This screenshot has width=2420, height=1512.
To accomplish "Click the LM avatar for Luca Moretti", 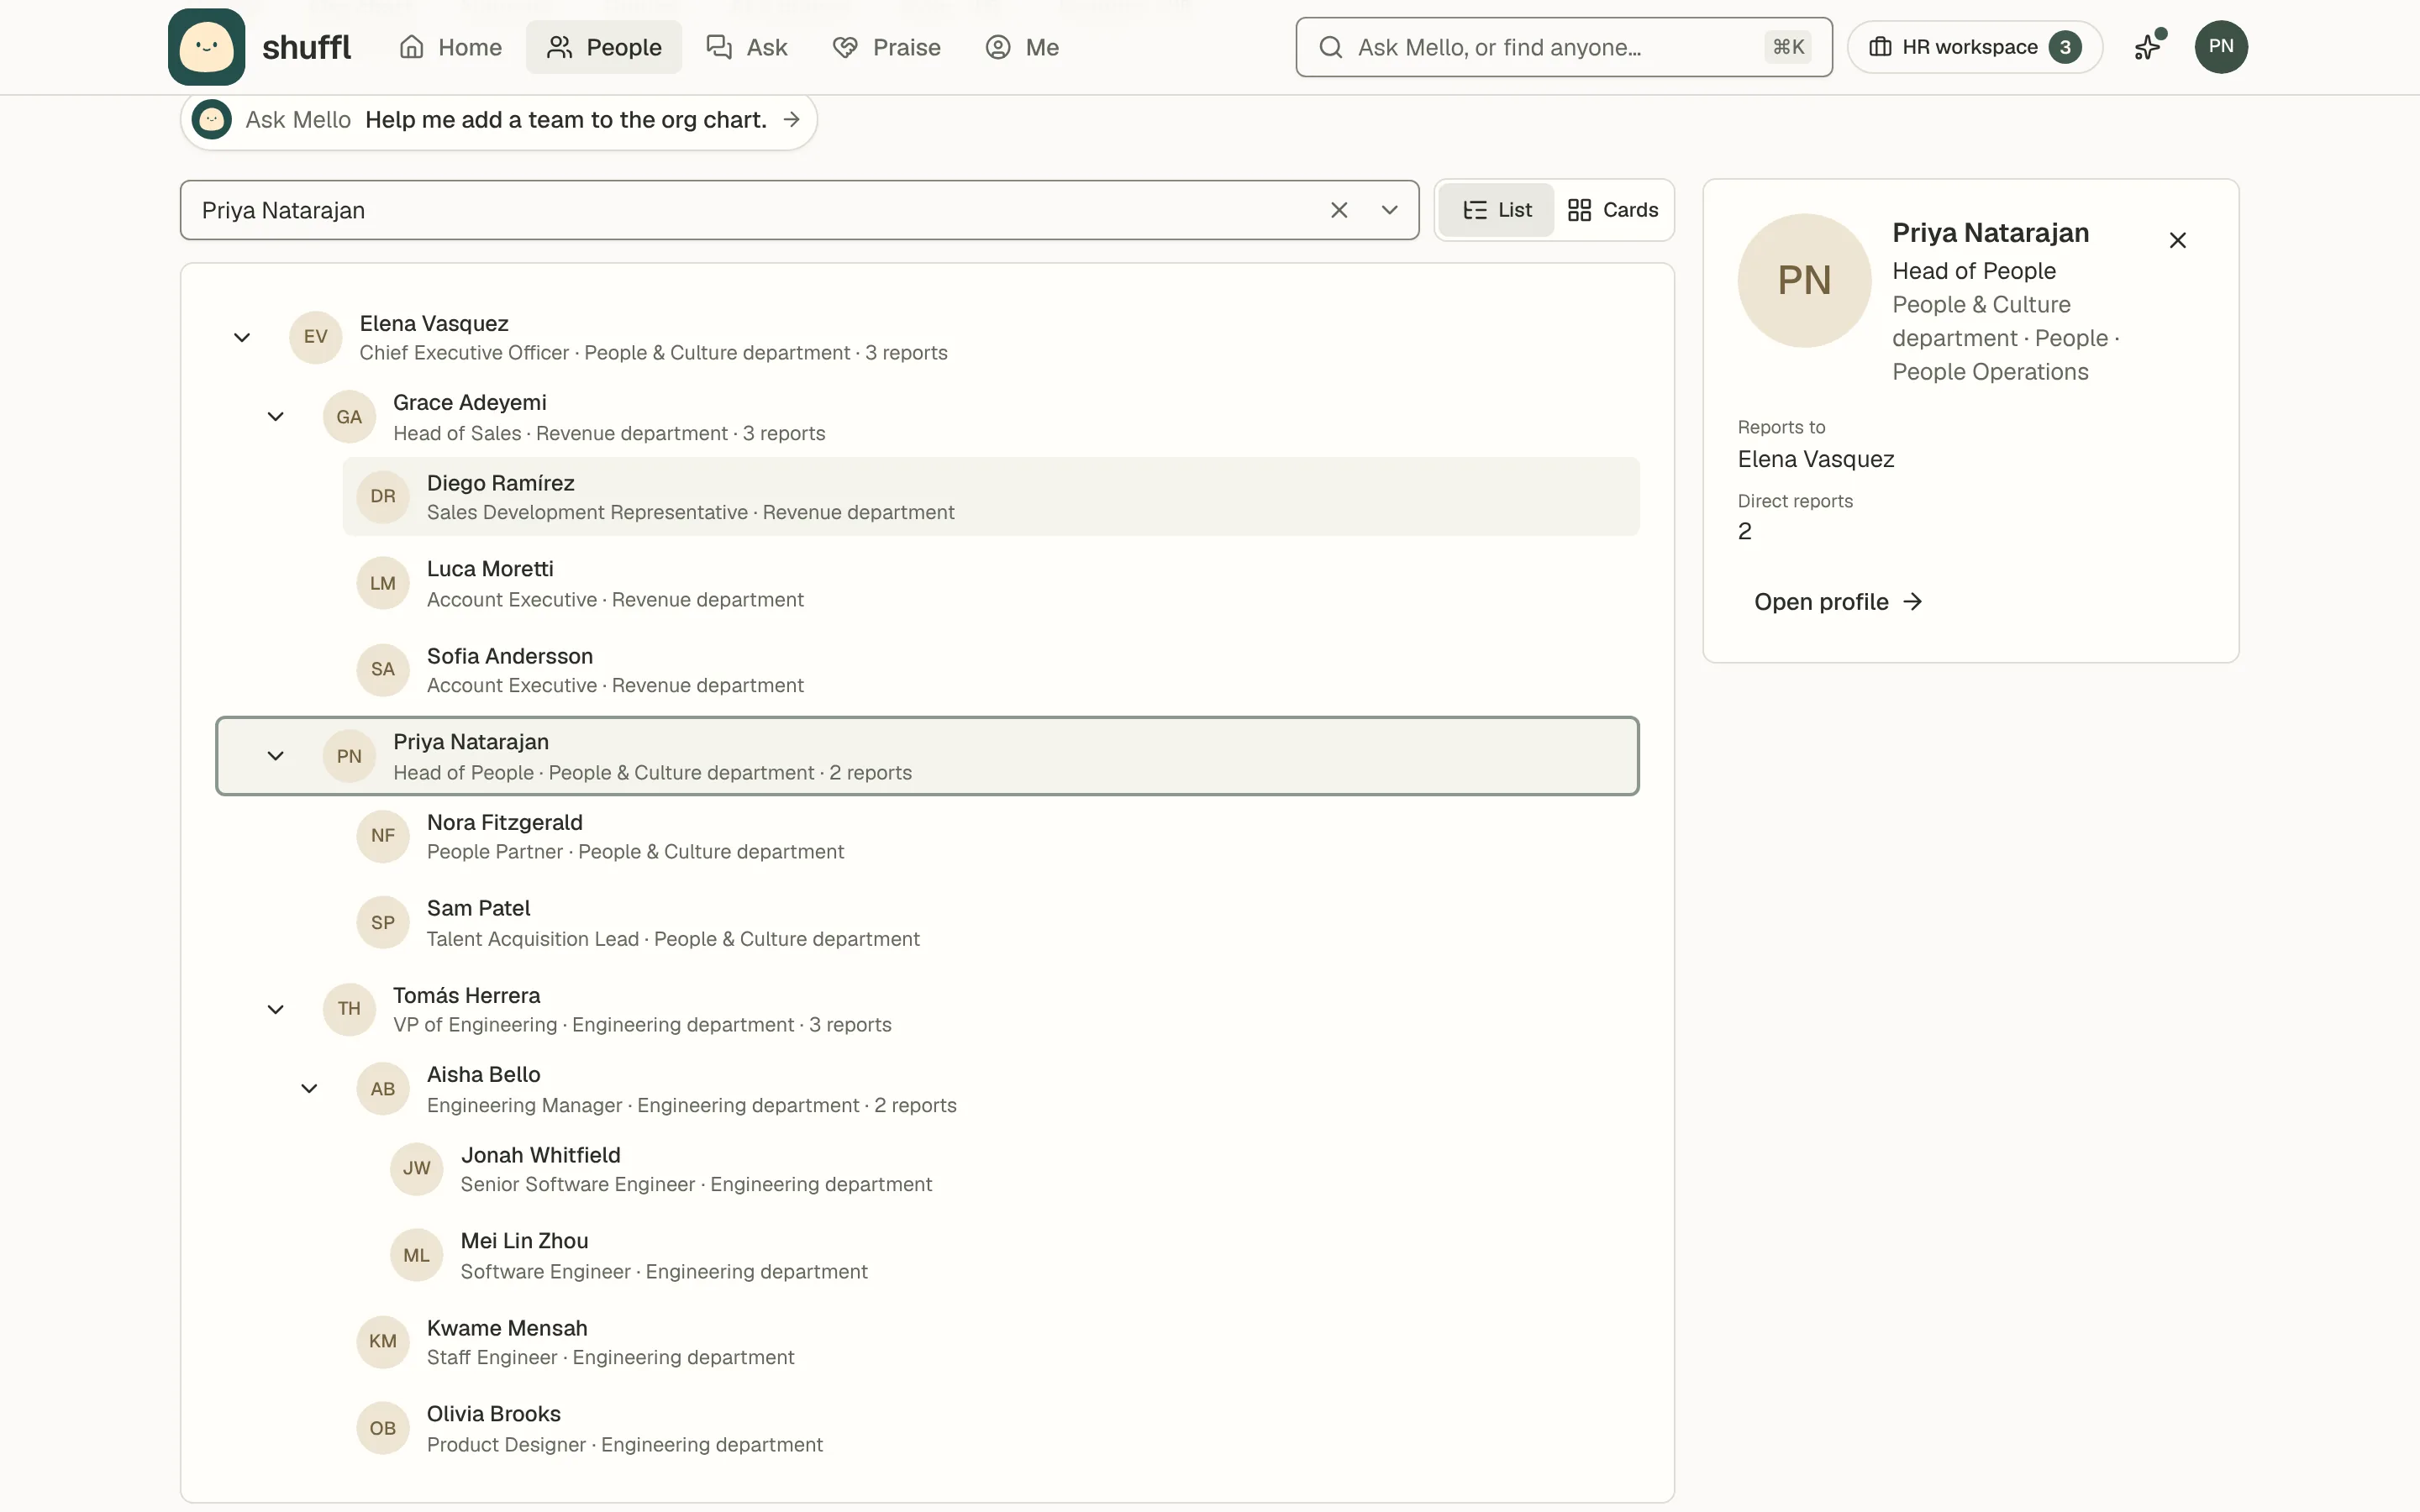I will click(383, 583).
